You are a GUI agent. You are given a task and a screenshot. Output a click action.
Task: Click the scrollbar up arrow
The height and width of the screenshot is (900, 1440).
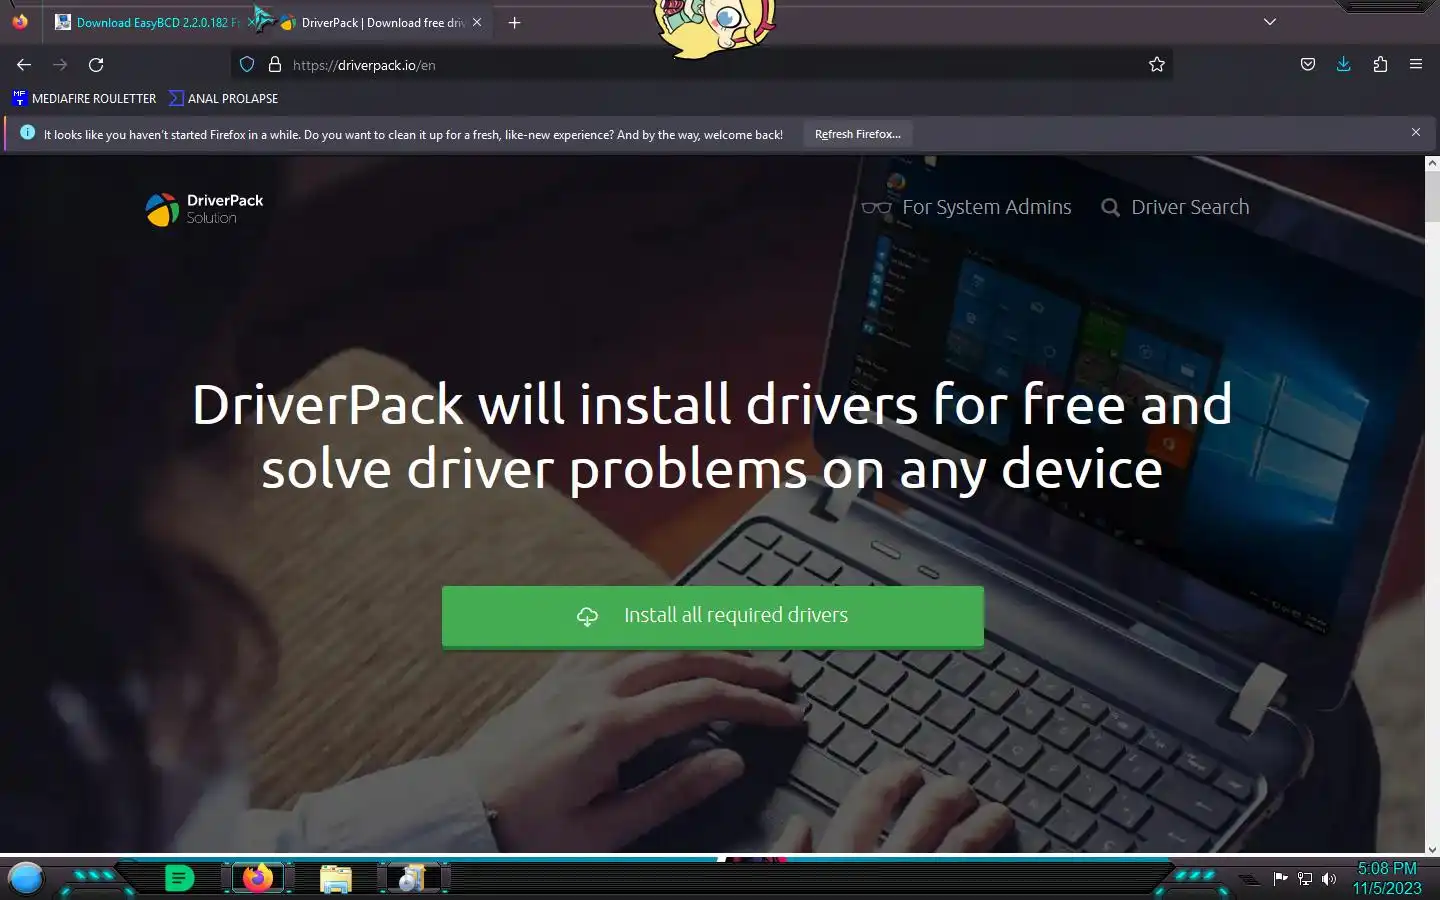[1432, 162]
